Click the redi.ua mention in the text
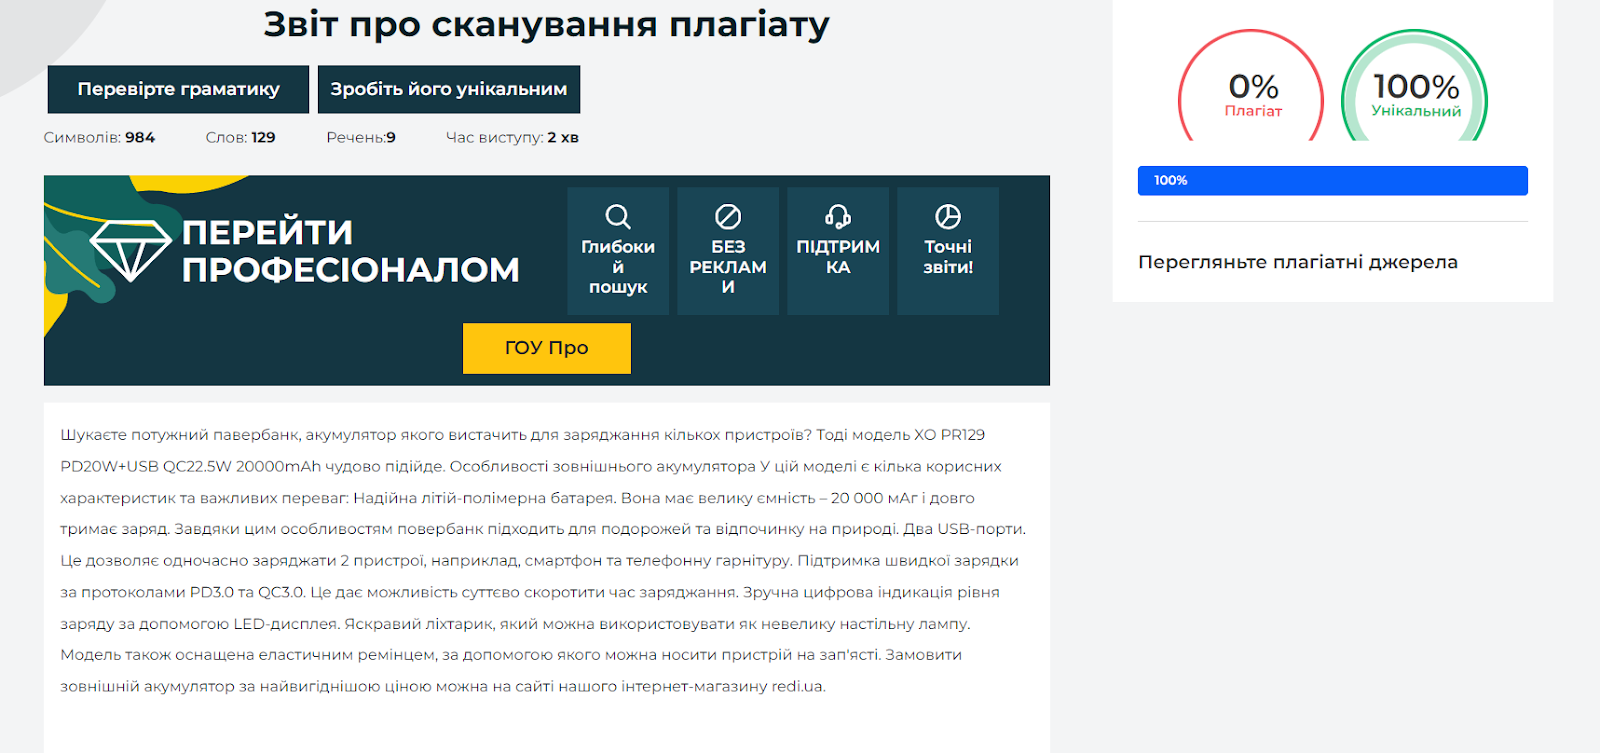The width and height of the screenshot is (1600, 753). coord(798,687)
